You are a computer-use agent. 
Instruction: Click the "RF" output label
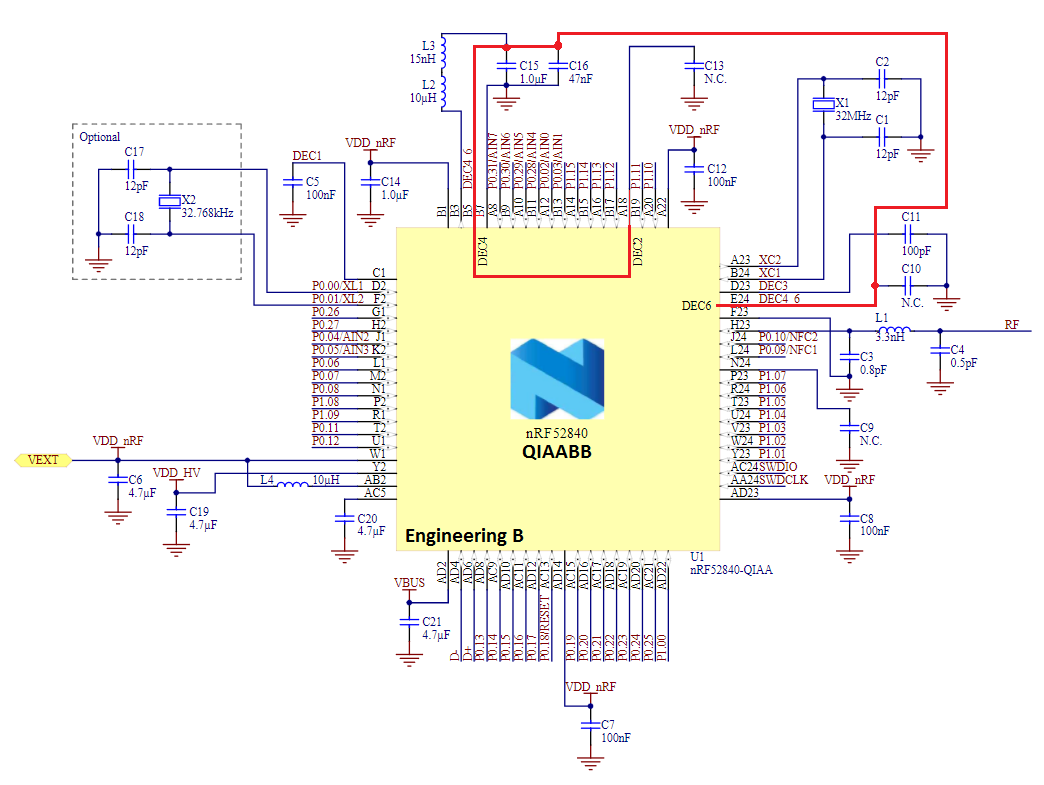click(x=1011, y=325)
